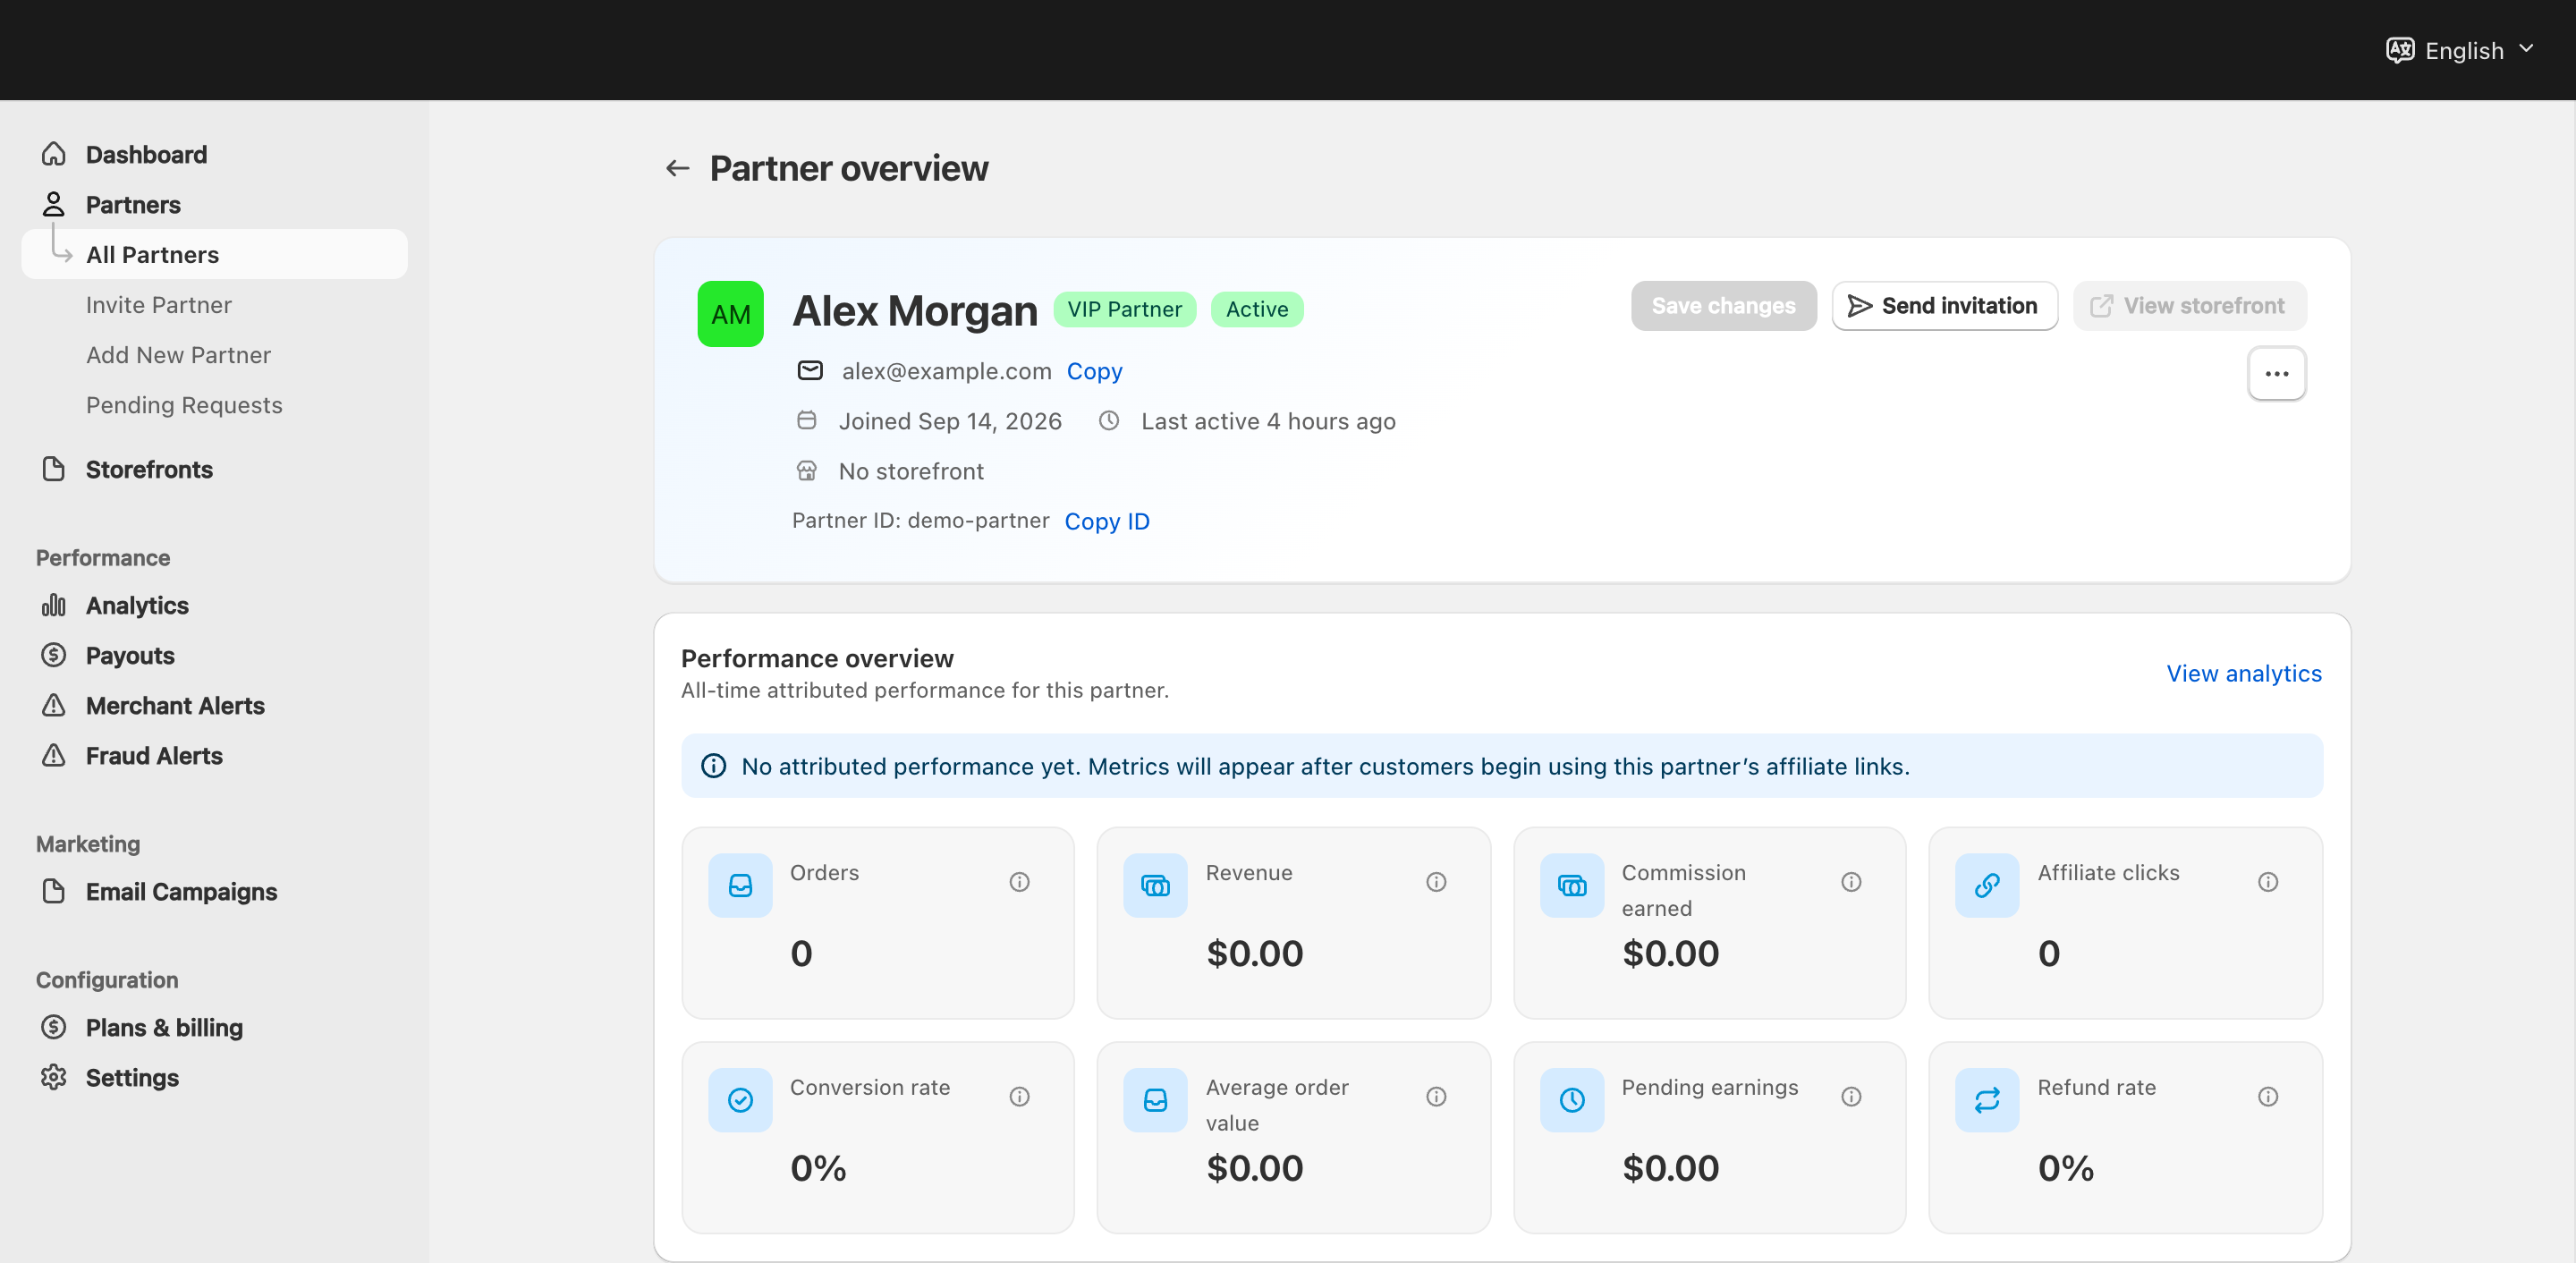
Task: Click the Save changes button
Action: tap(1723, 305)
